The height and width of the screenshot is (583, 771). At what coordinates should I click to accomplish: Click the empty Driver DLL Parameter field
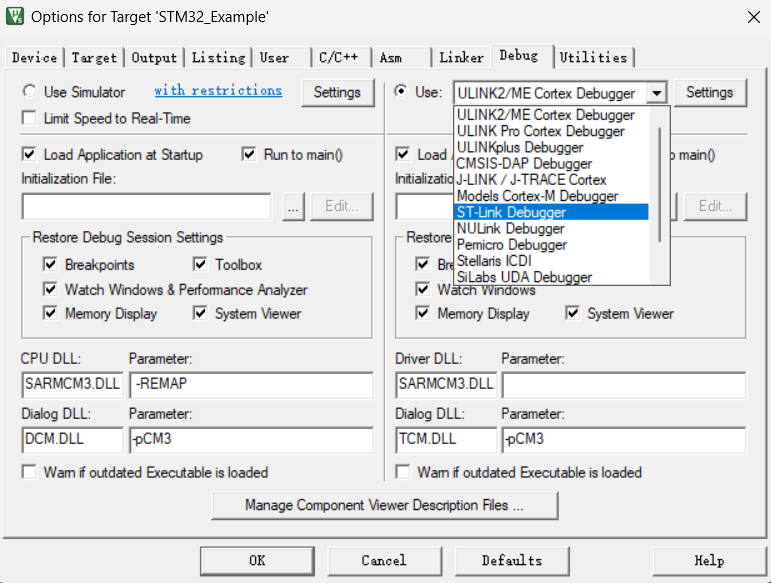pos(624,384)
